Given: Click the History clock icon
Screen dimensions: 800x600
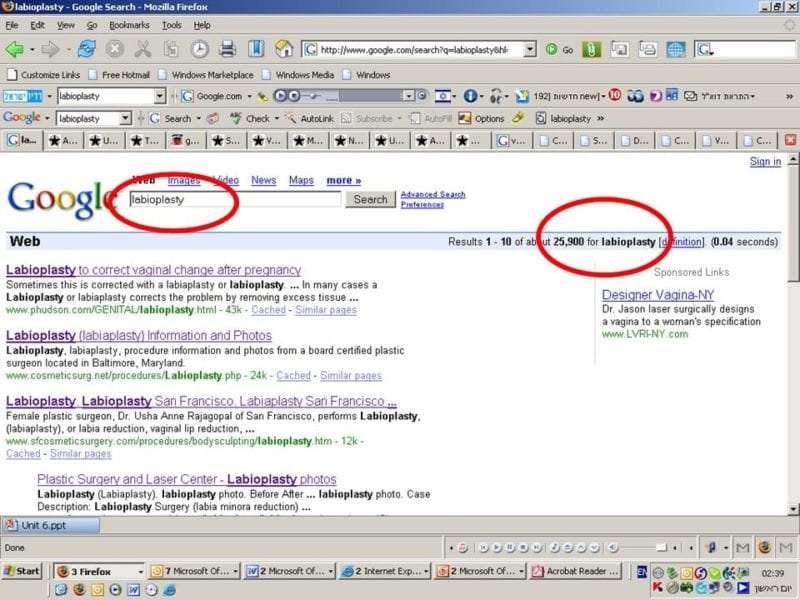Looking at the screenshot, I should tap(200, 49).
